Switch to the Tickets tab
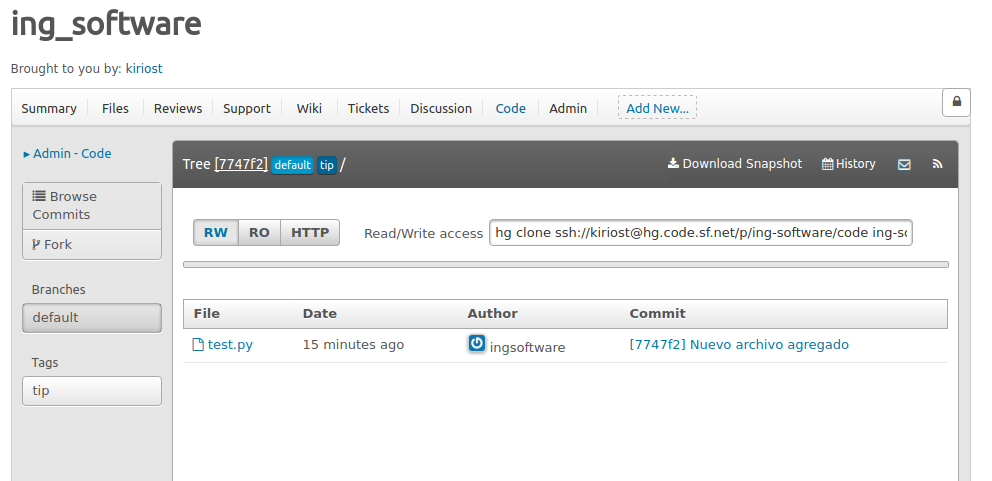The height and width of the screenshot is (481, 992). (x=368, y=108)
